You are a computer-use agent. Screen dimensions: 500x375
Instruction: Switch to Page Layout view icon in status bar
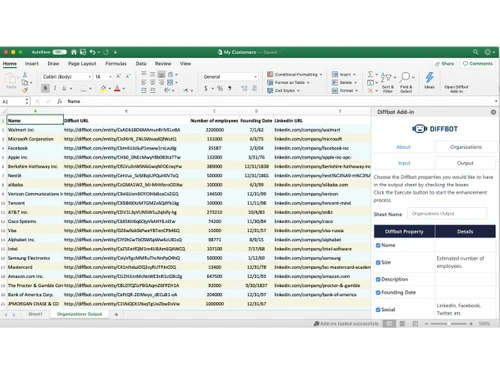pyautogui.click(x=402, y=324)
